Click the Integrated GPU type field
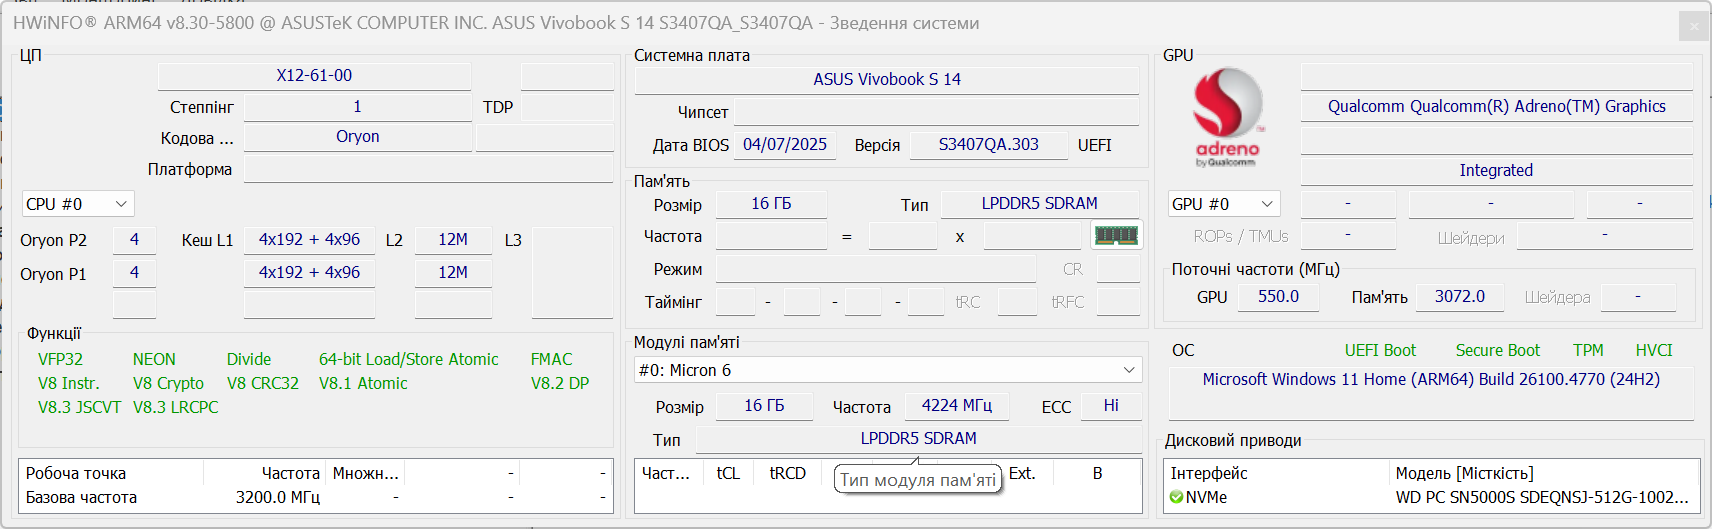The height and width of the screenshot is (529, 1712). coord(1496,171)
